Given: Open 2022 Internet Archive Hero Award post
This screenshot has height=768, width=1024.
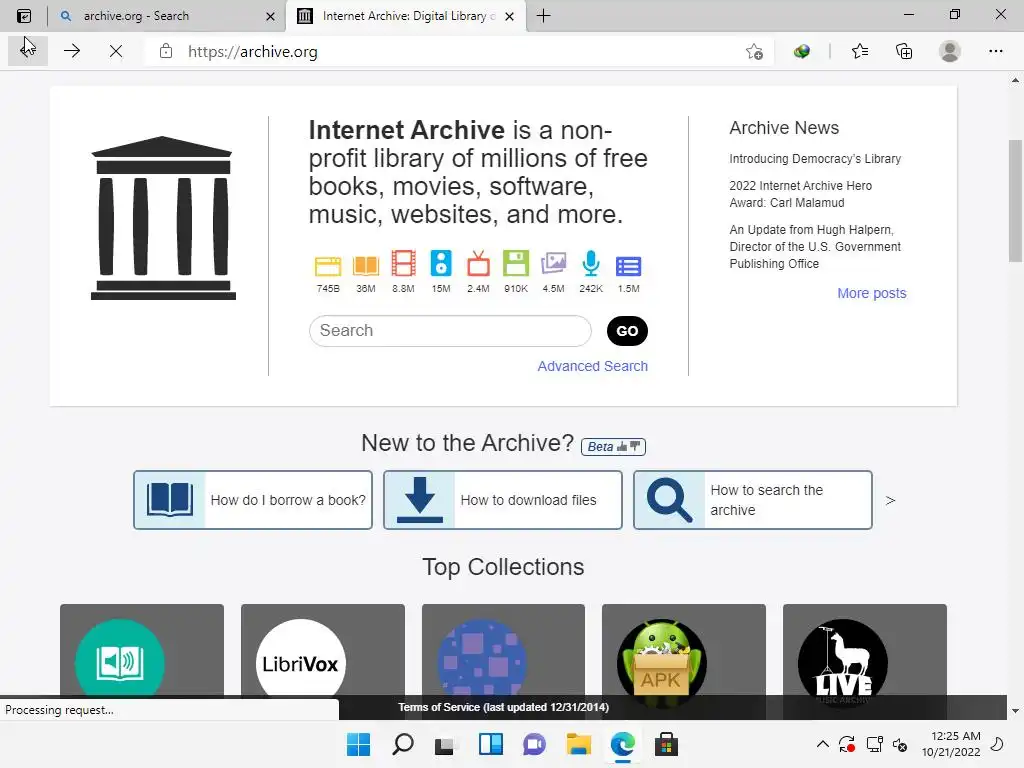Looking at the screenshot, I should [x=801, y=194].
